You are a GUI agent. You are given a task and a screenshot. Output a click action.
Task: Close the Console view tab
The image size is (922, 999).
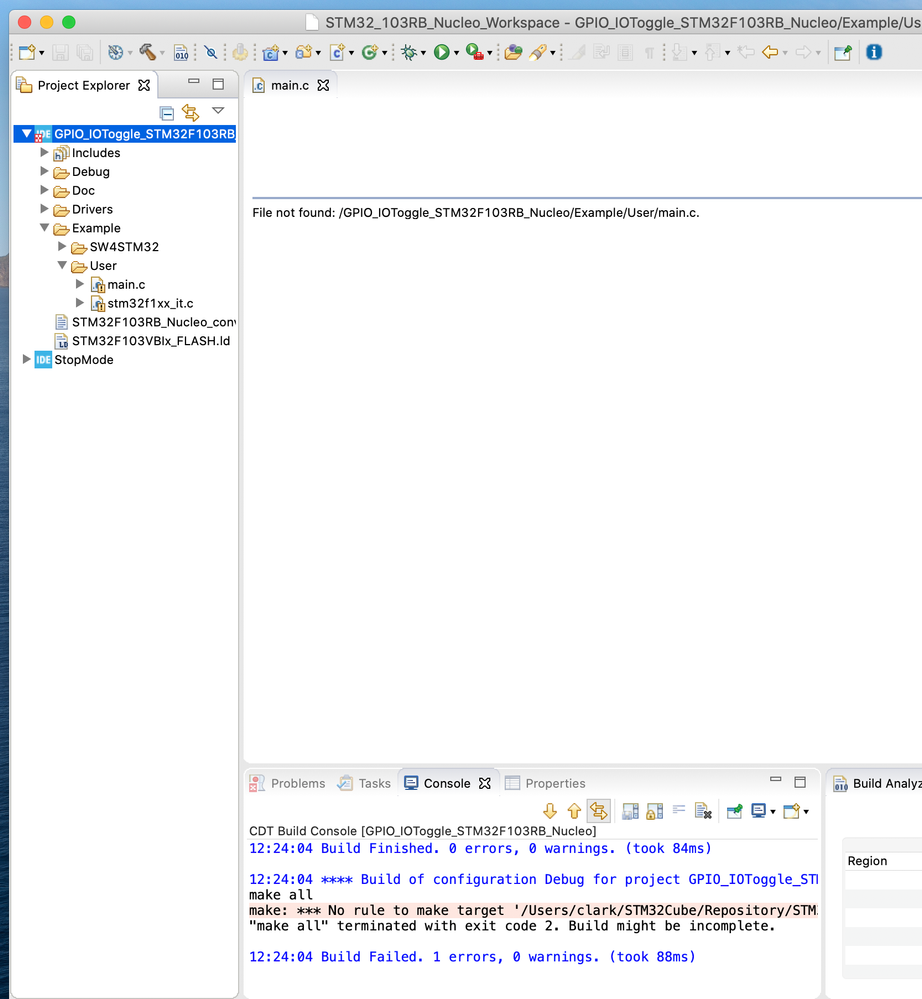click(x=485, y=783)
